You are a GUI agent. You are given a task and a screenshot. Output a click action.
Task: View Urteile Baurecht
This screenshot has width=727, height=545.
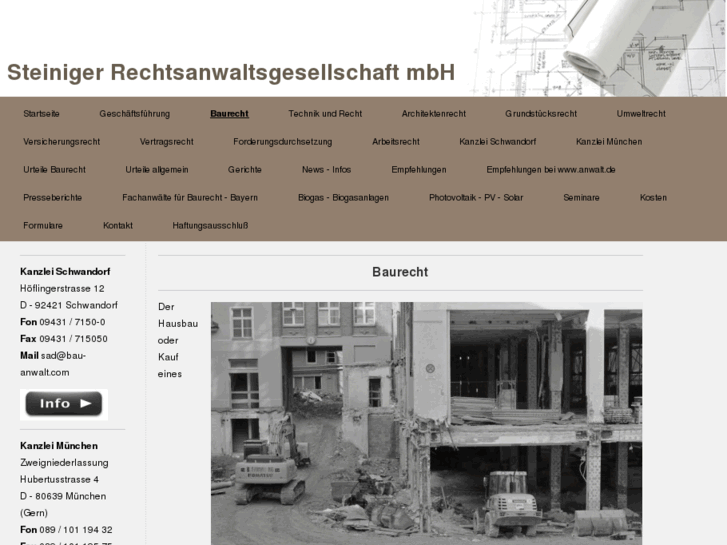(54, 170)
